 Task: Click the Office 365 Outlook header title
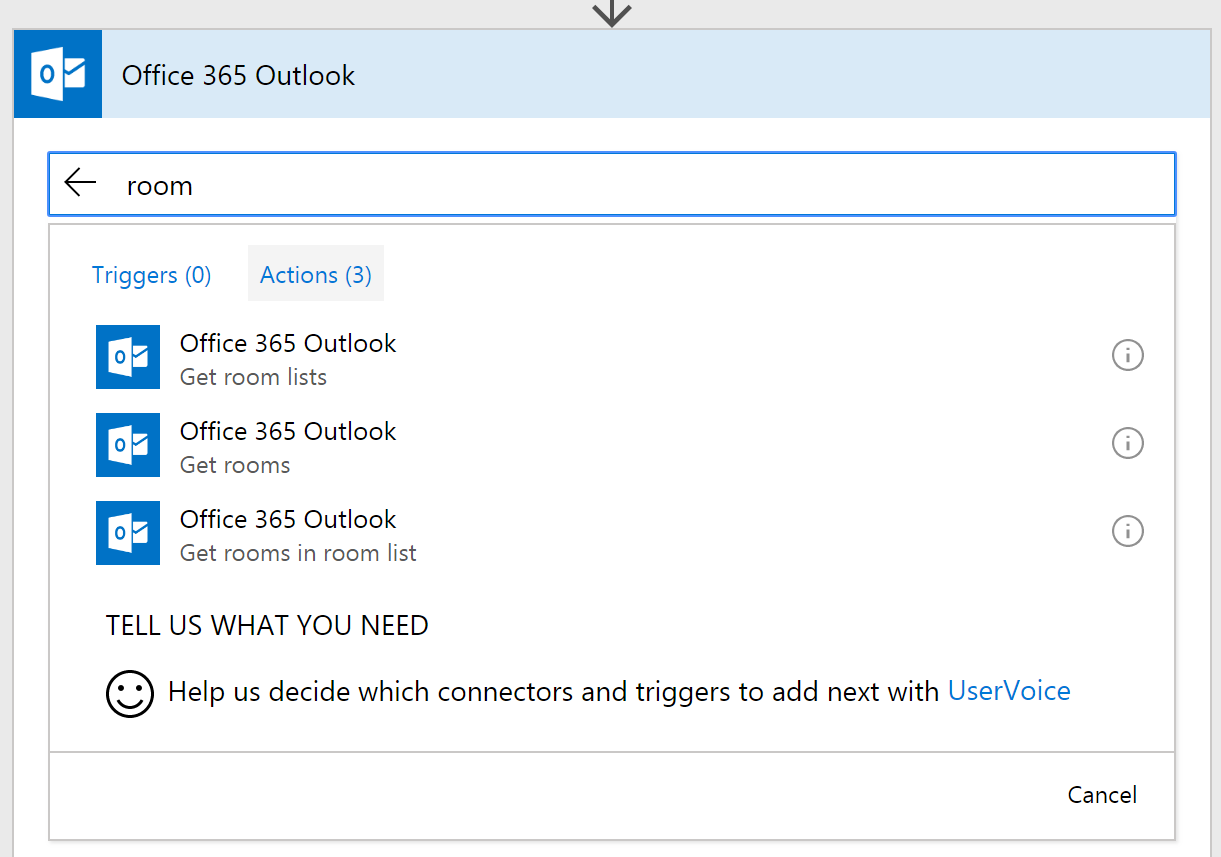coord(238,76)
